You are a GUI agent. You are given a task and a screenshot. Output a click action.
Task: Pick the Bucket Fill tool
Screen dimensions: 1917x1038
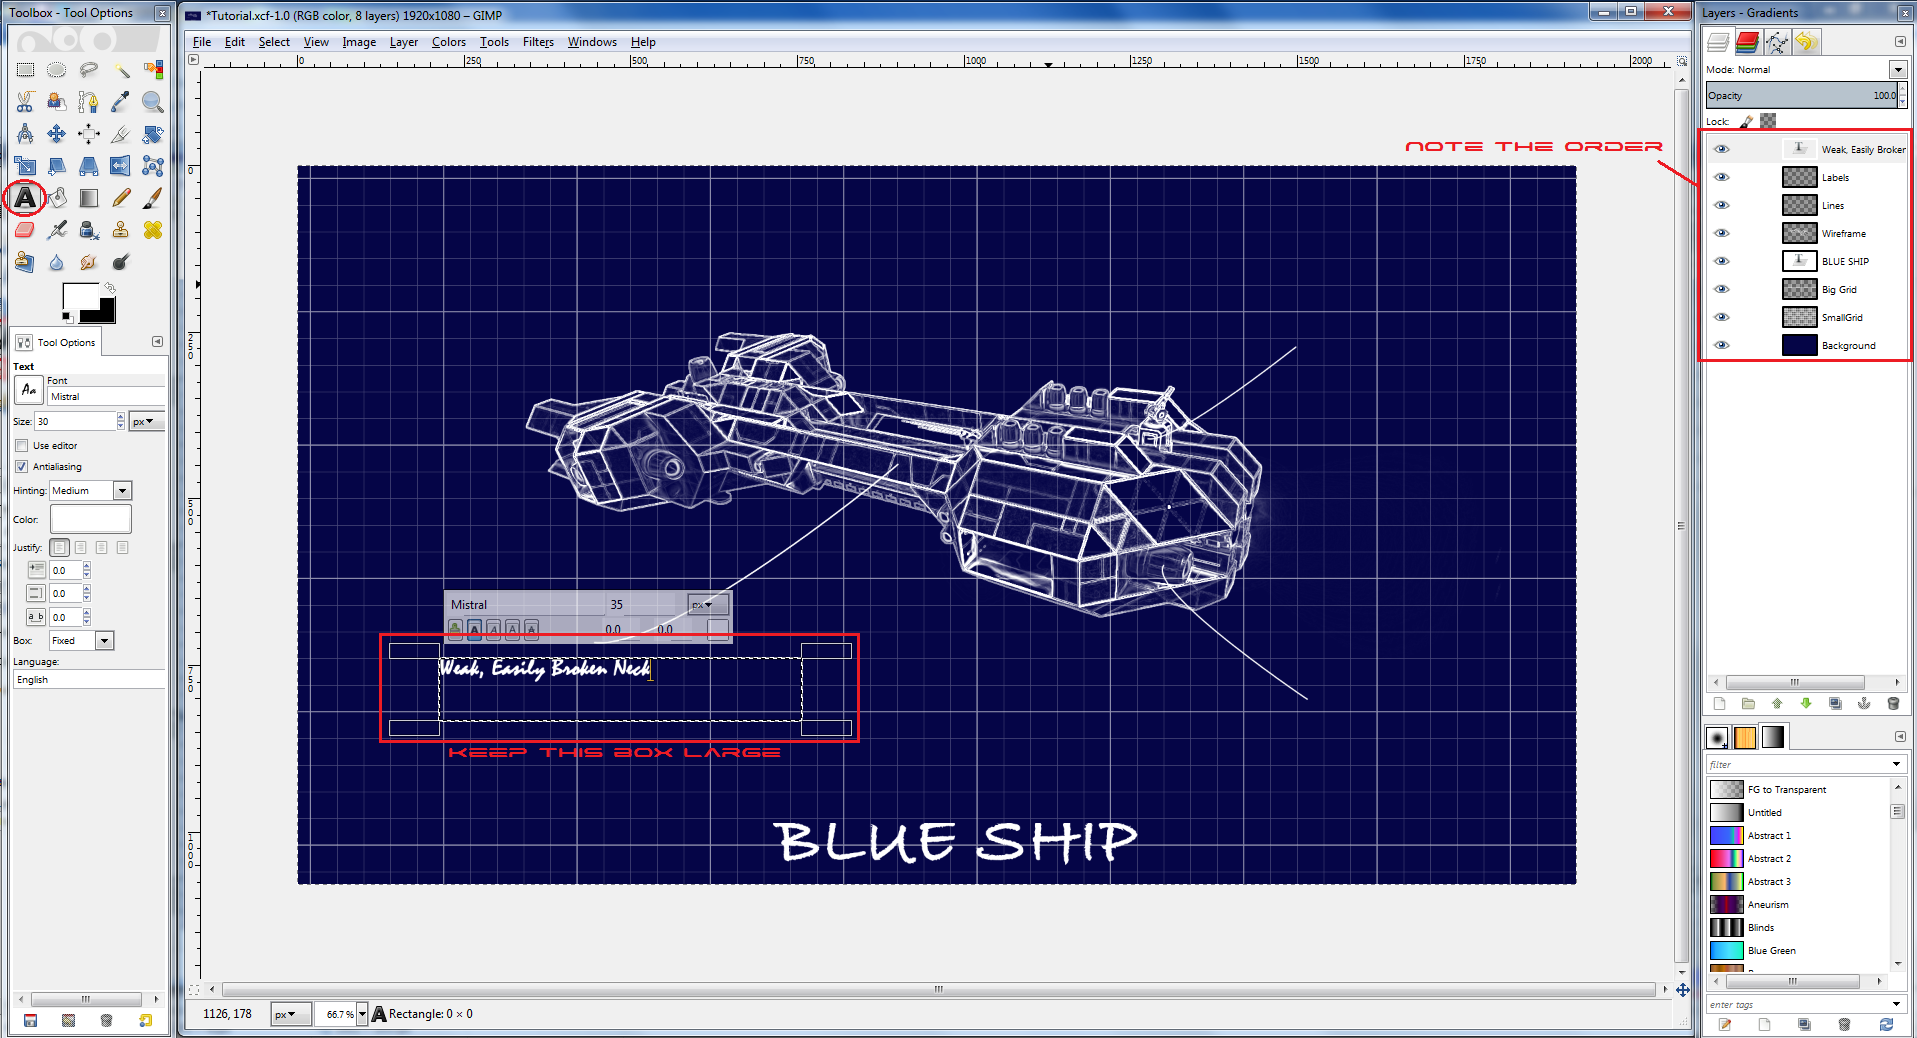coord(57,198)
